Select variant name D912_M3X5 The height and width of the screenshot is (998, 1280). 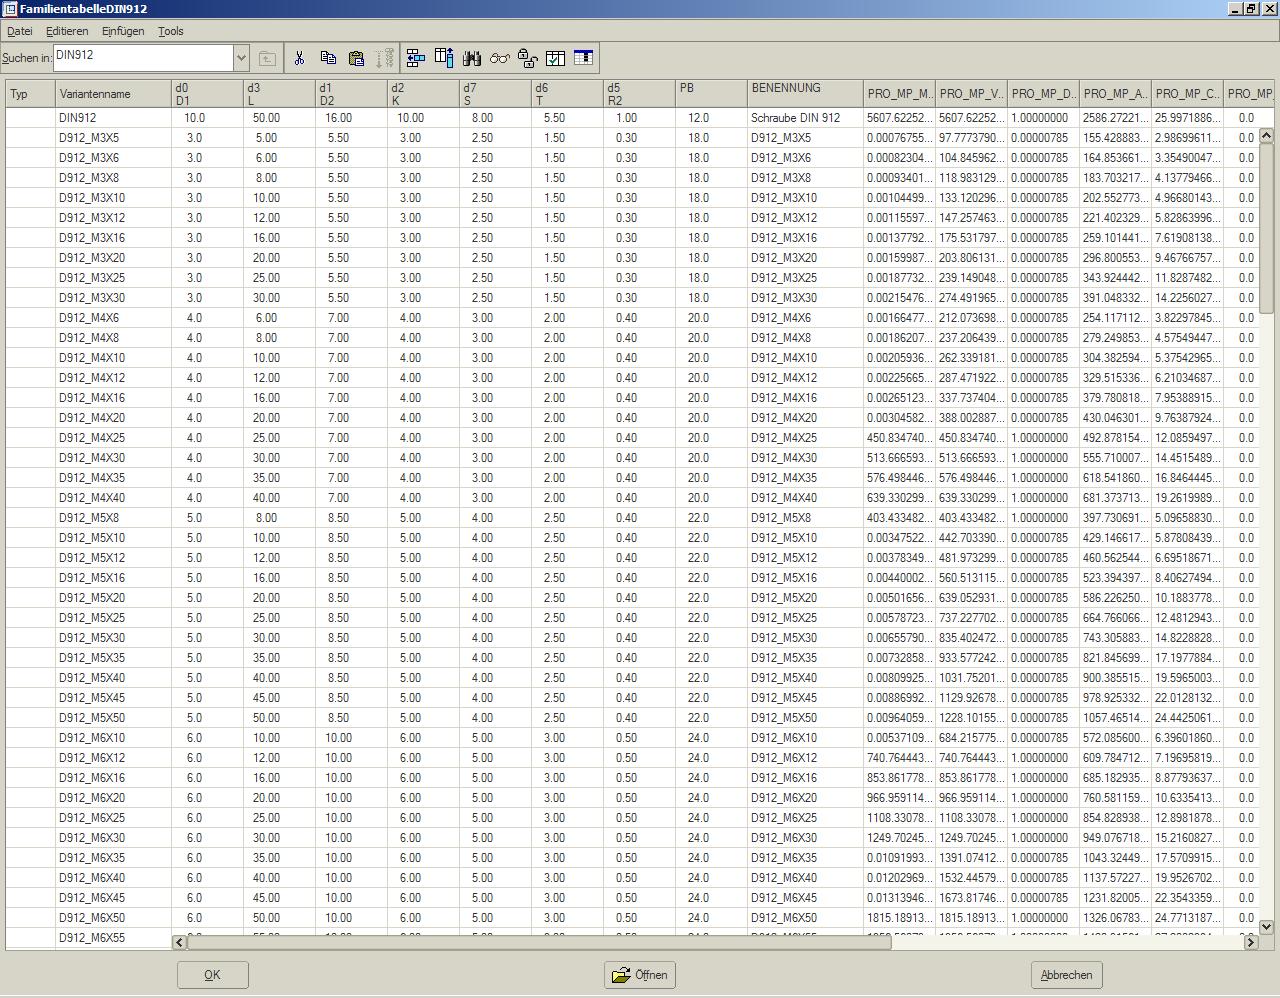89,138
